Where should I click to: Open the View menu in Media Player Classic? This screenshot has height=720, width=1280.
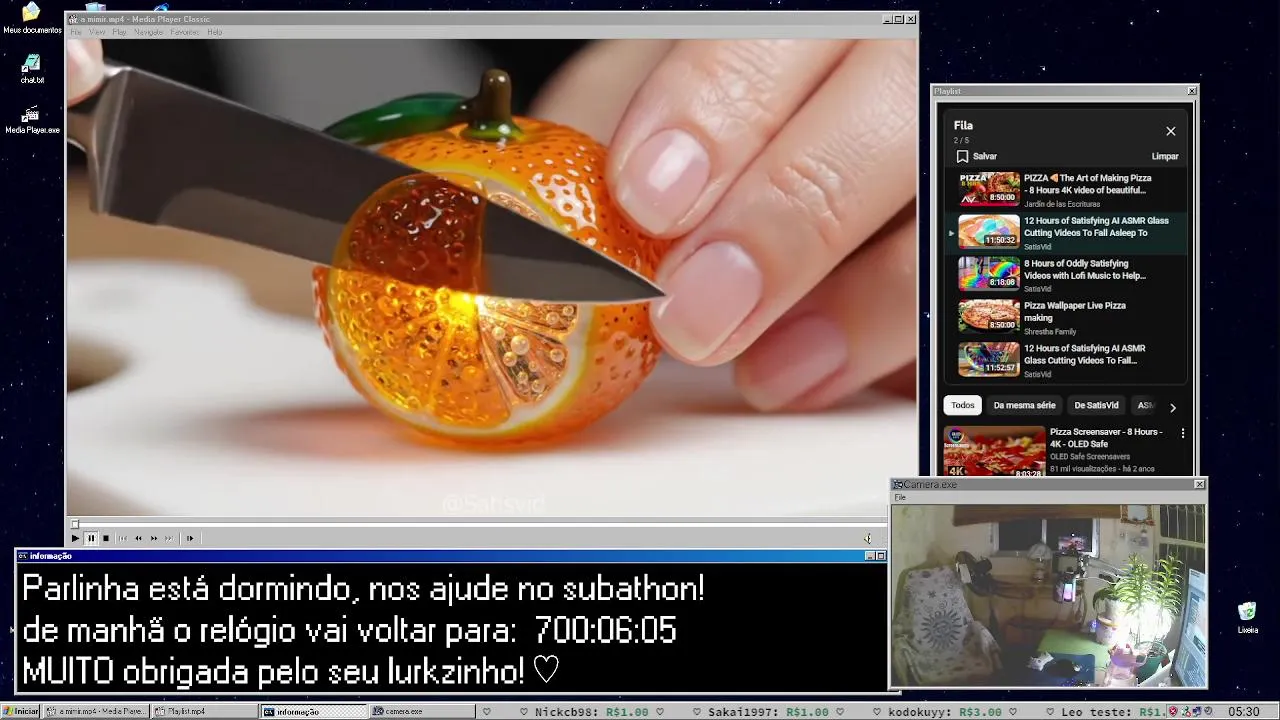[97, 32]
